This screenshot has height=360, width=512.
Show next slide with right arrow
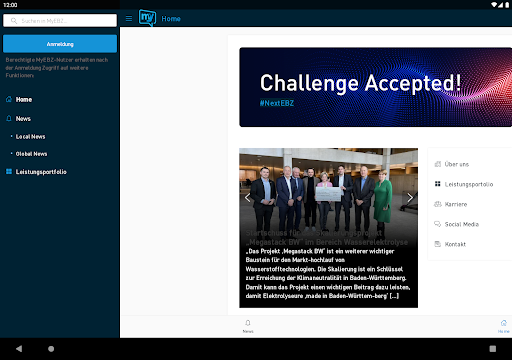(x=410, y=198)
